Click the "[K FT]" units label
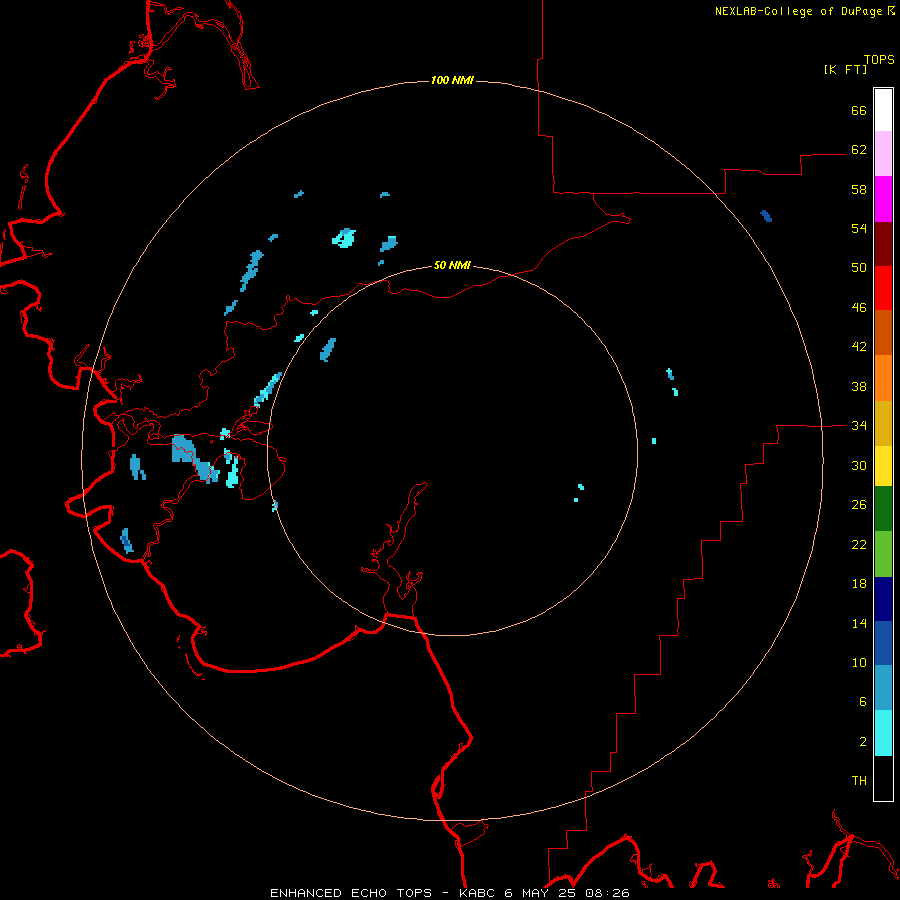Viewport: 900px width, 900px height. (845, 70)
